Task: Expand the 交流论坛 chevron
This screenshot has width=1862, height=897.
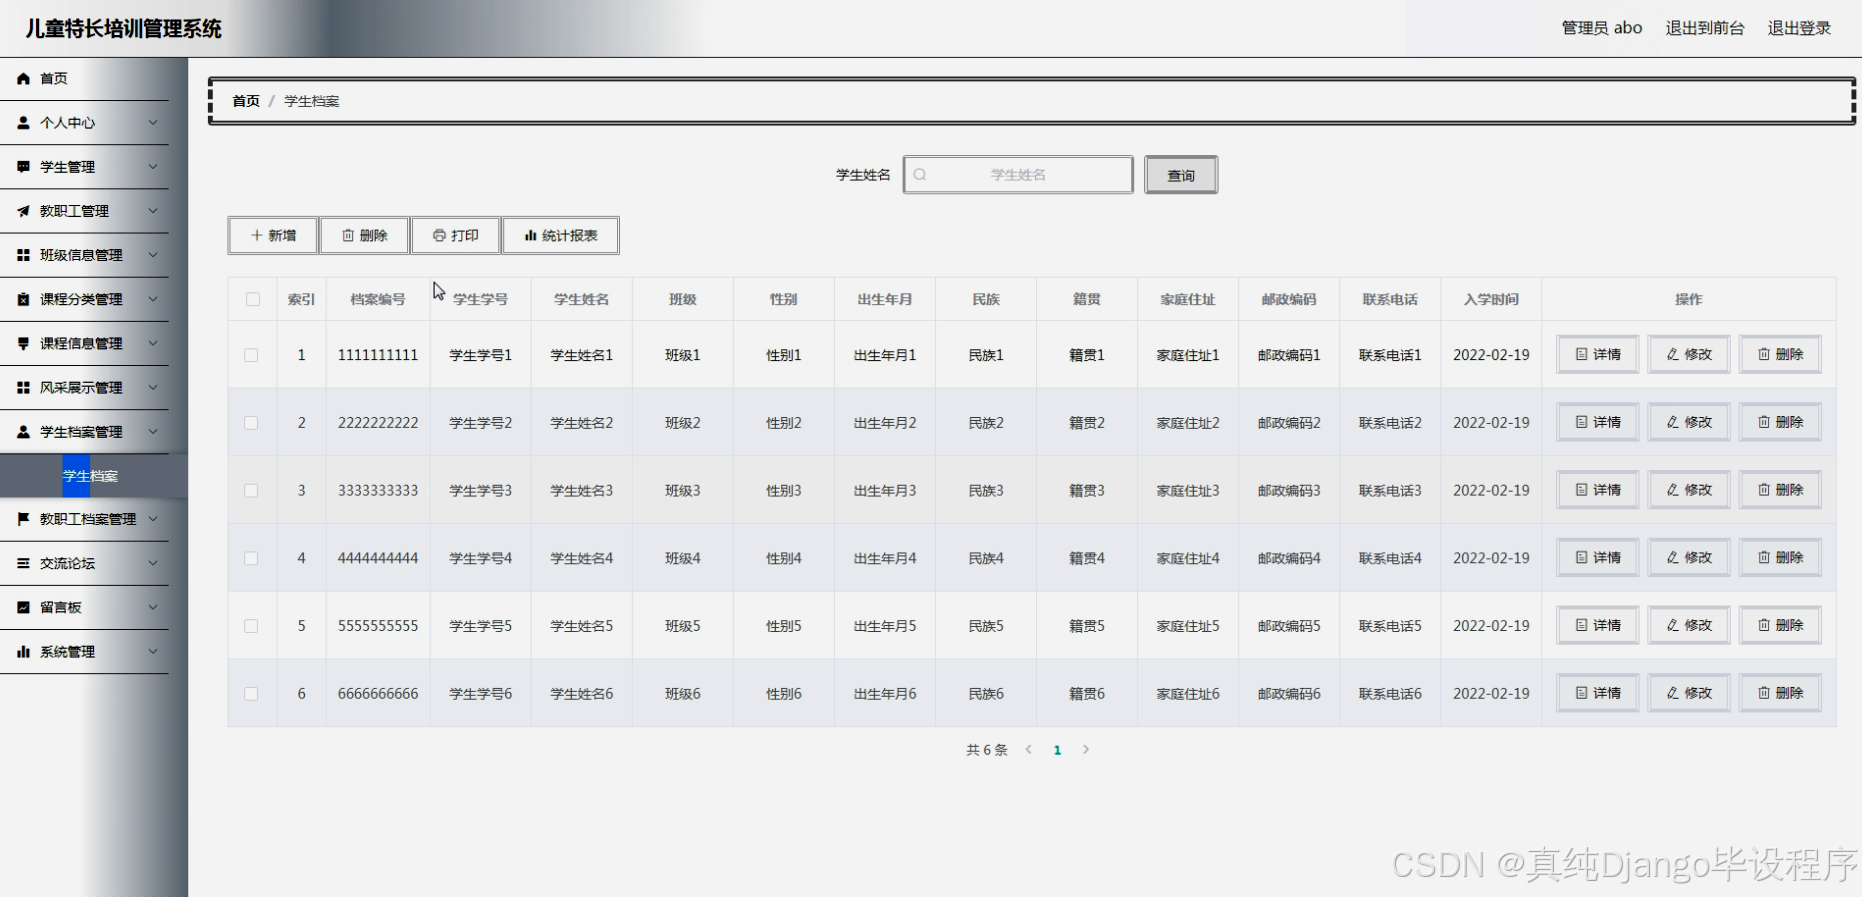Action: (x=153, y=563)
